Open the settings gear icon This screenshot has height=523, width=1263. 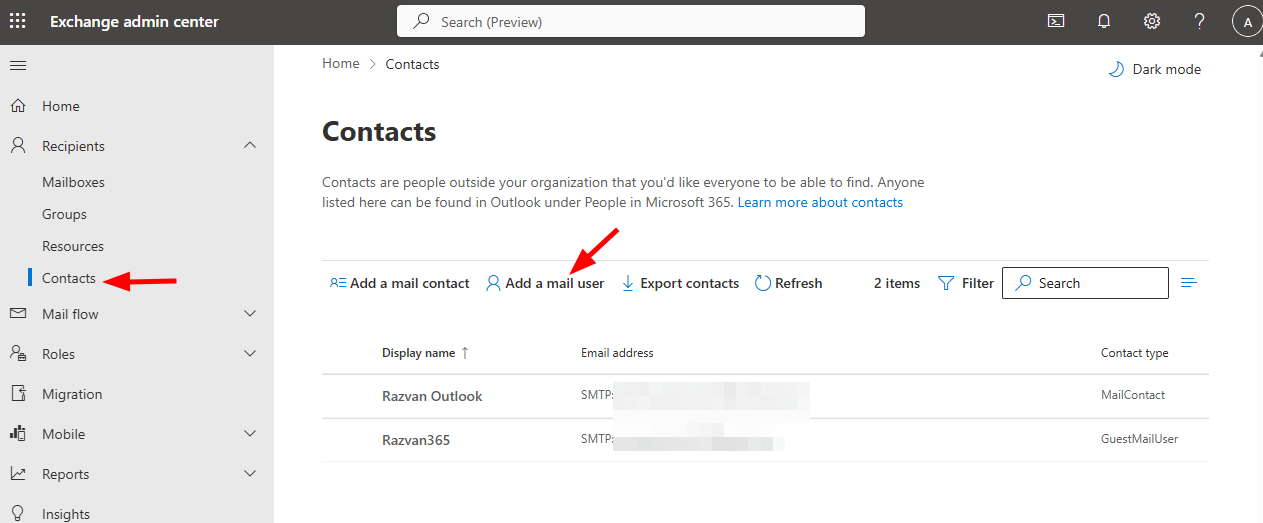[x=1152, y=21]
